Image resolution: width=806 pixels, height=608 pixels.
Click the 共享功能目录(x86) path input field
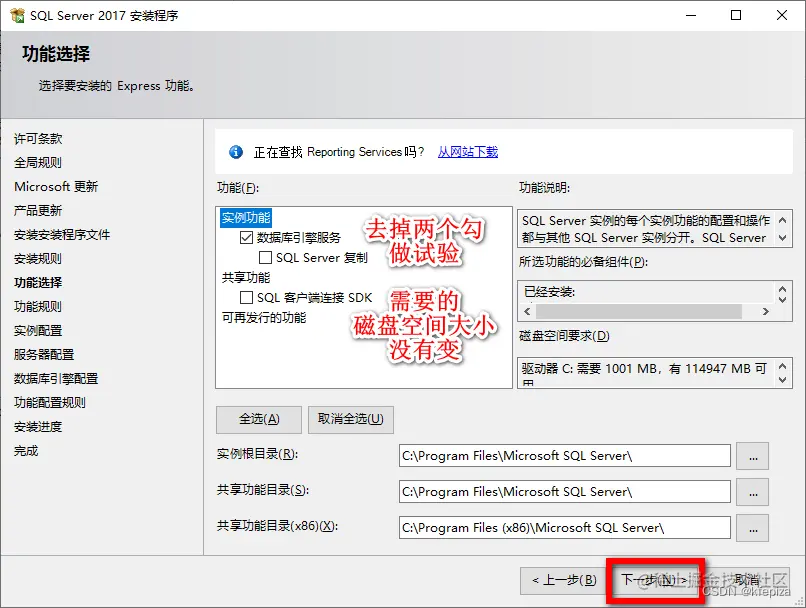click(x=564, y=528)
